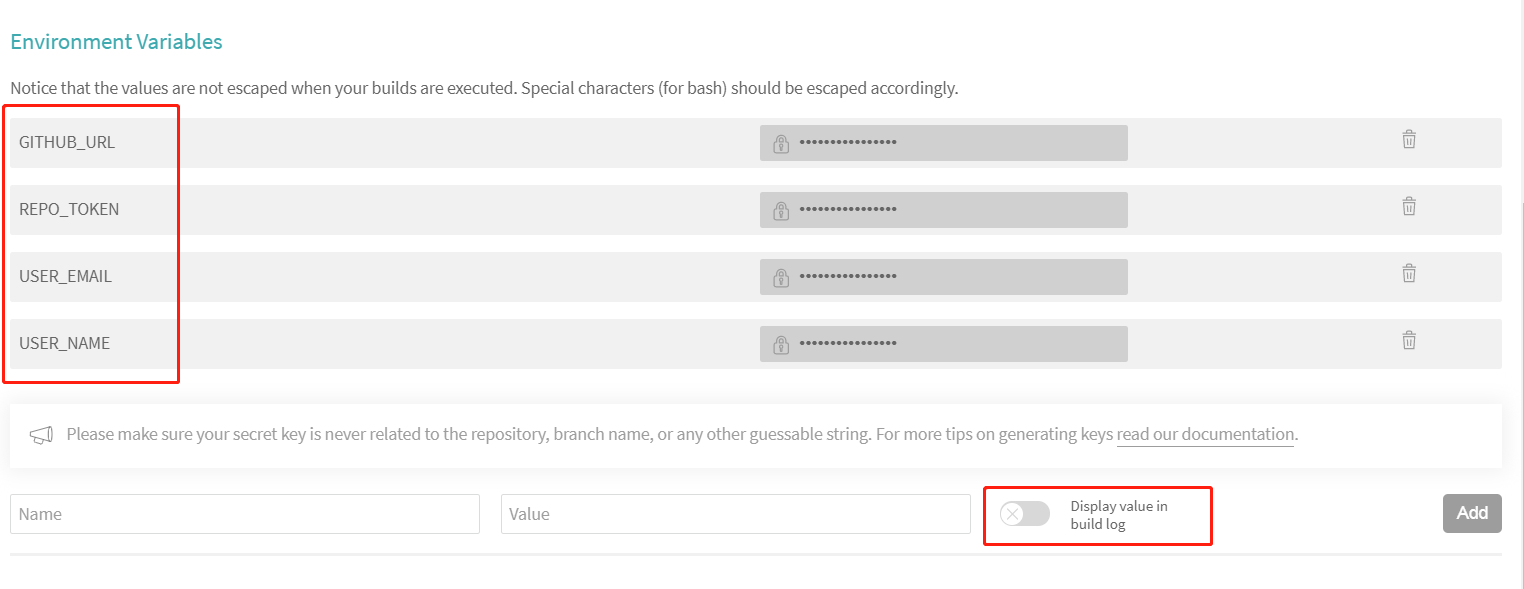1524x589 pixels.
Task: Click the lock icon on GITHUB_URL value
Action: 781,143
